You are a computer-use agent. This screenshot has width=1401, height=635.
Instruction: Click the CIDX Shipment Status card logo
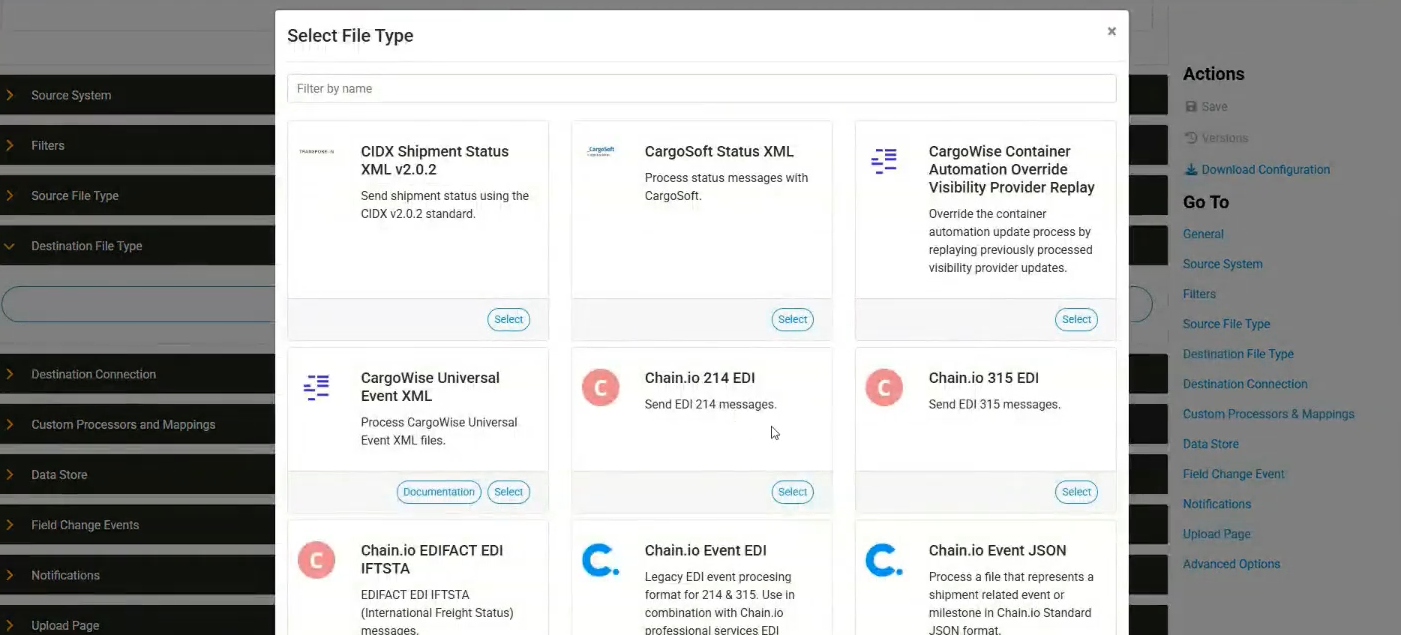[317, 152]
